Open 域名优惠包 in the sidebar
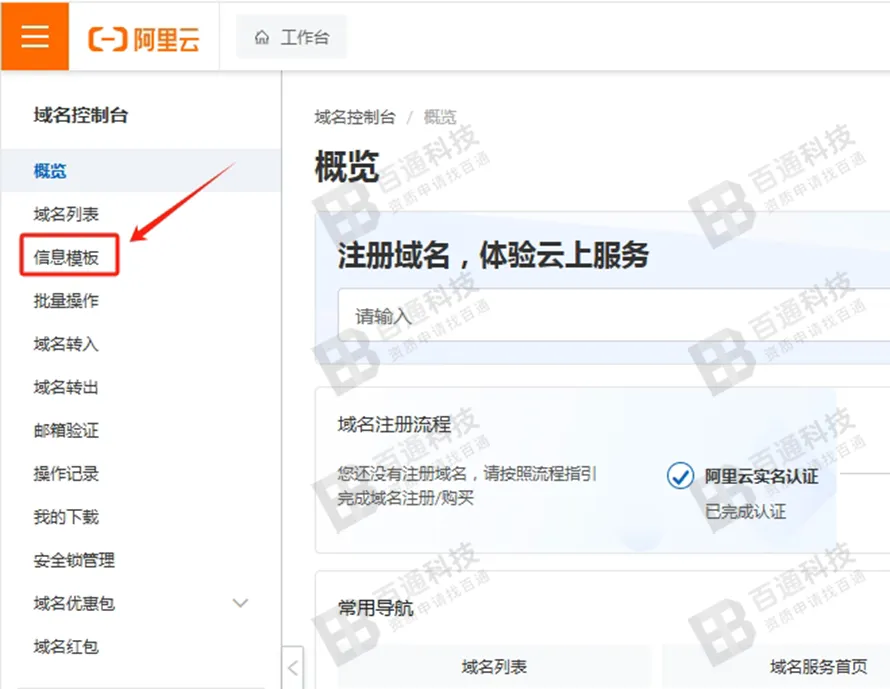This screenshot has height=689, width=890. click(x=74, y=603)
